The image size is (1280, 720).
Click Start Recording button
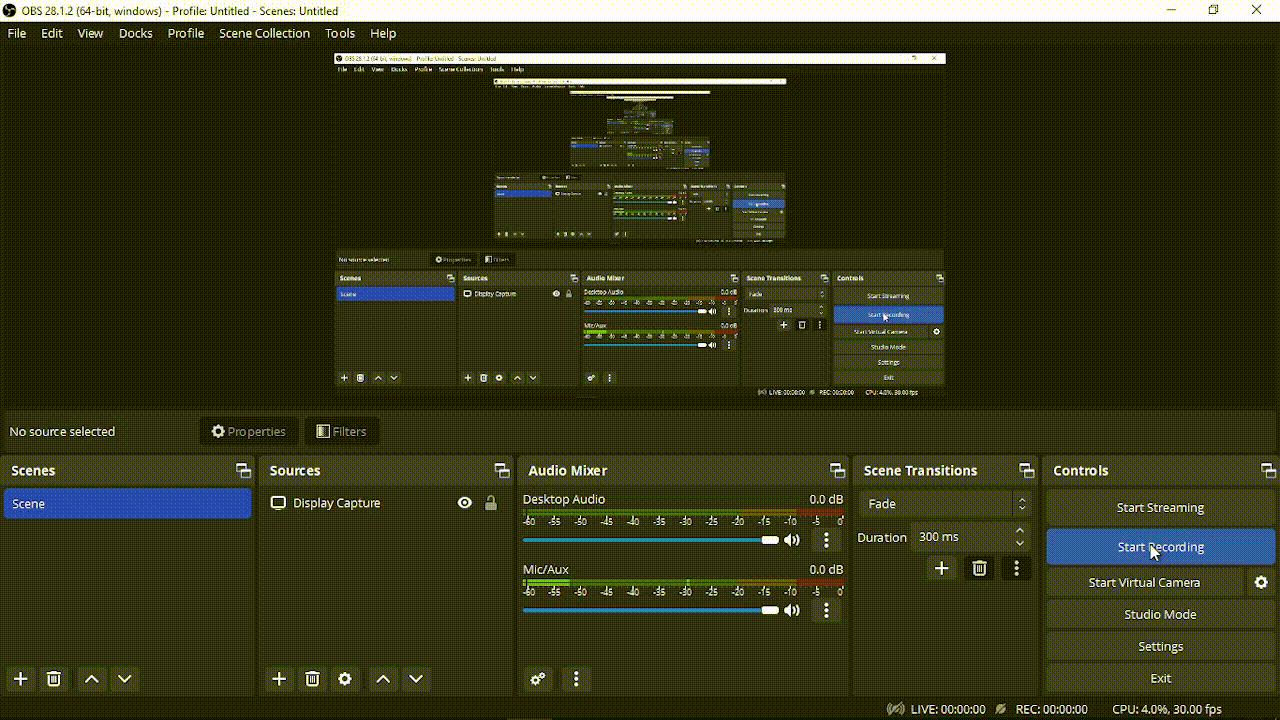point(1160,547)
